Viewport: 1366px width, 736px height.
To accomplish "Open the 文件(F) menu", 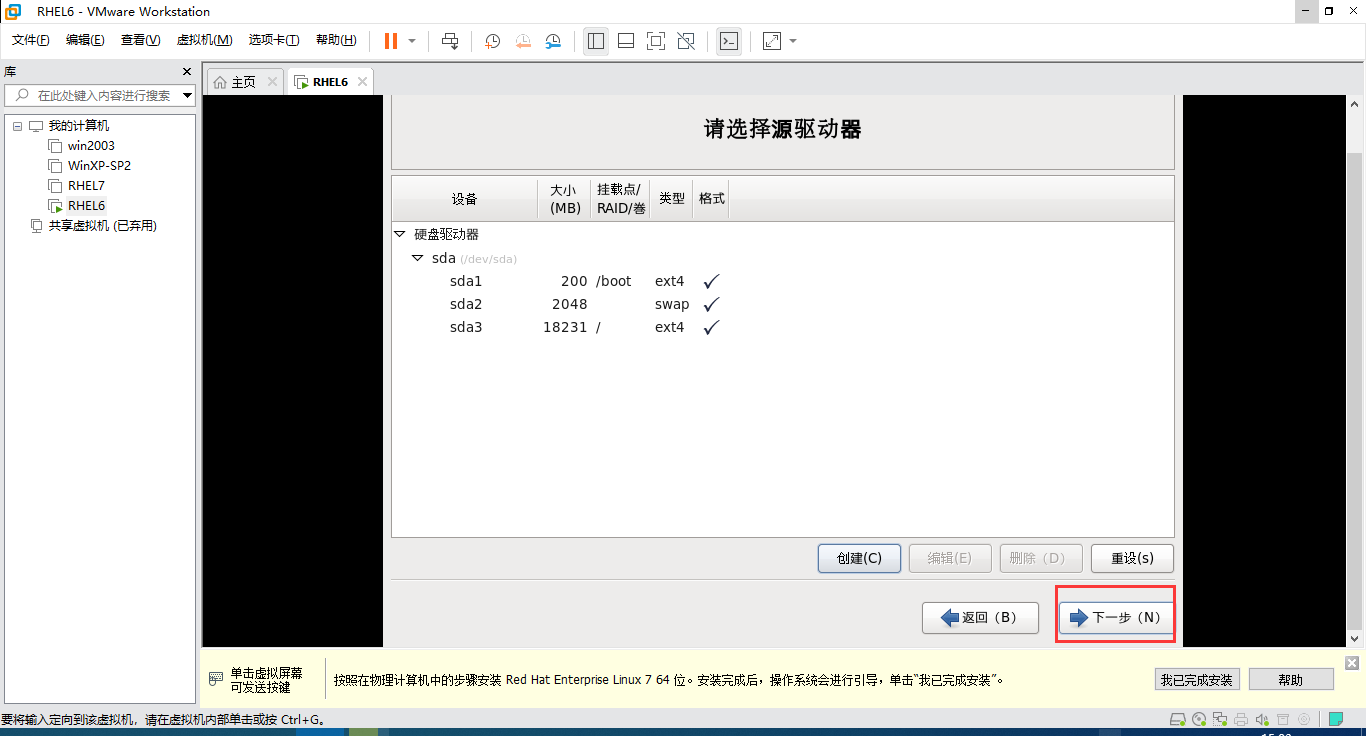I will pos(31,40).
